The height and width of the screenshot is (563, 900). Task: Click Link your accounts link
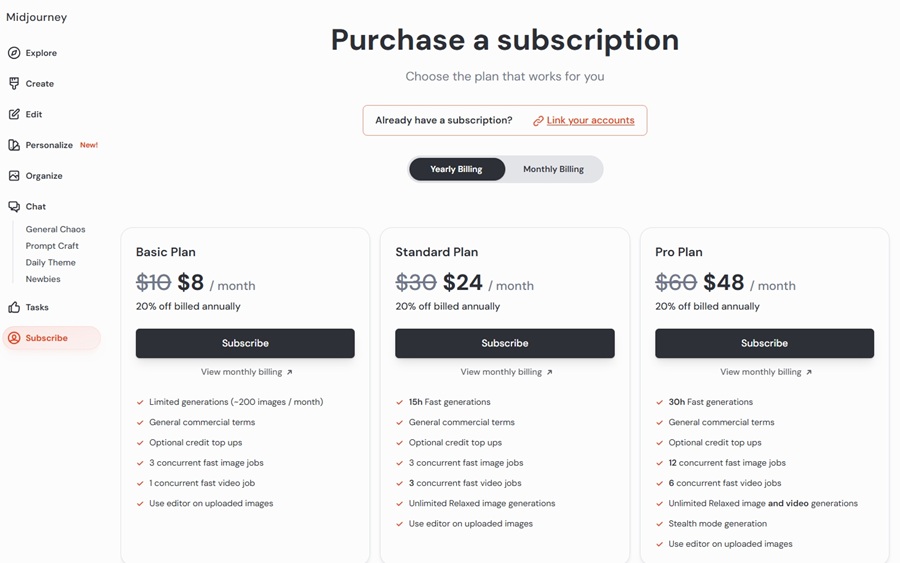click(x=590, y=121)
